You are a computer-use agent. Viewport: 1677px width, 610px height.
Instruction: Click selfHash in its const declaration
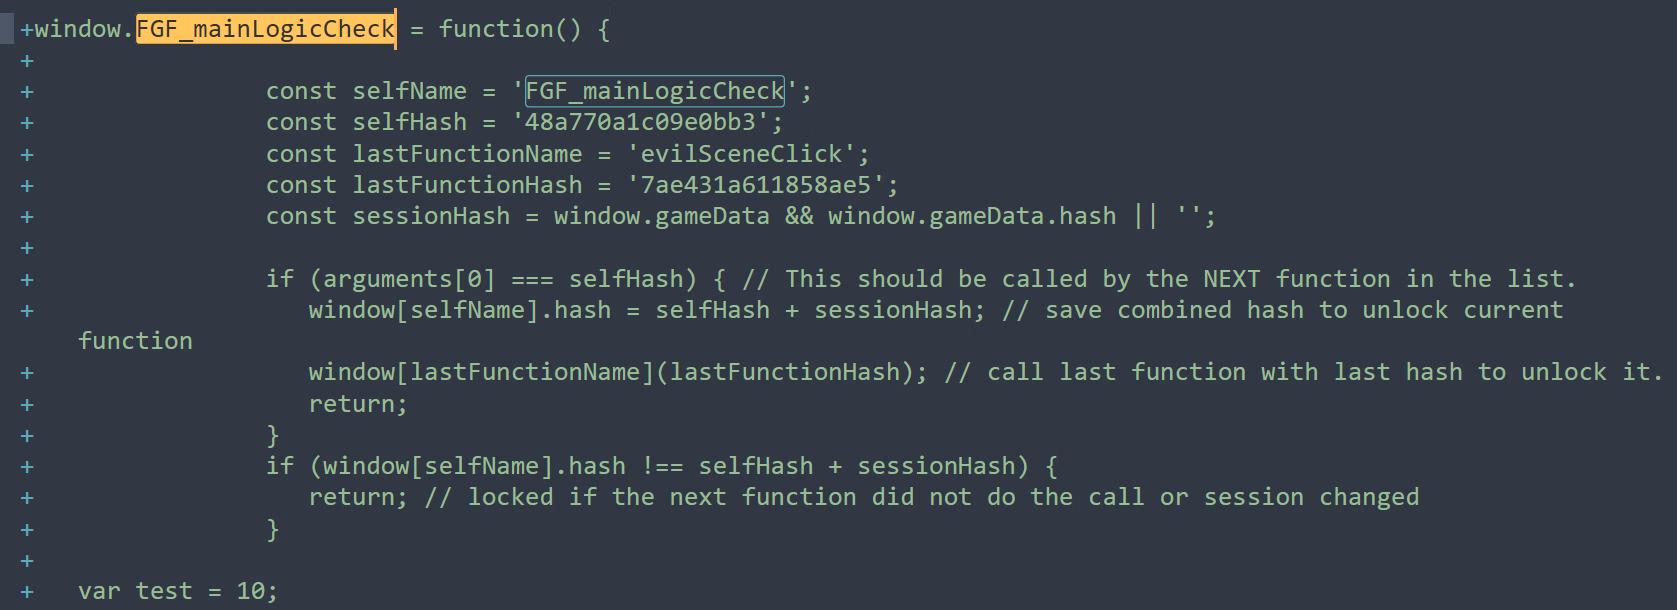point(409,122)
